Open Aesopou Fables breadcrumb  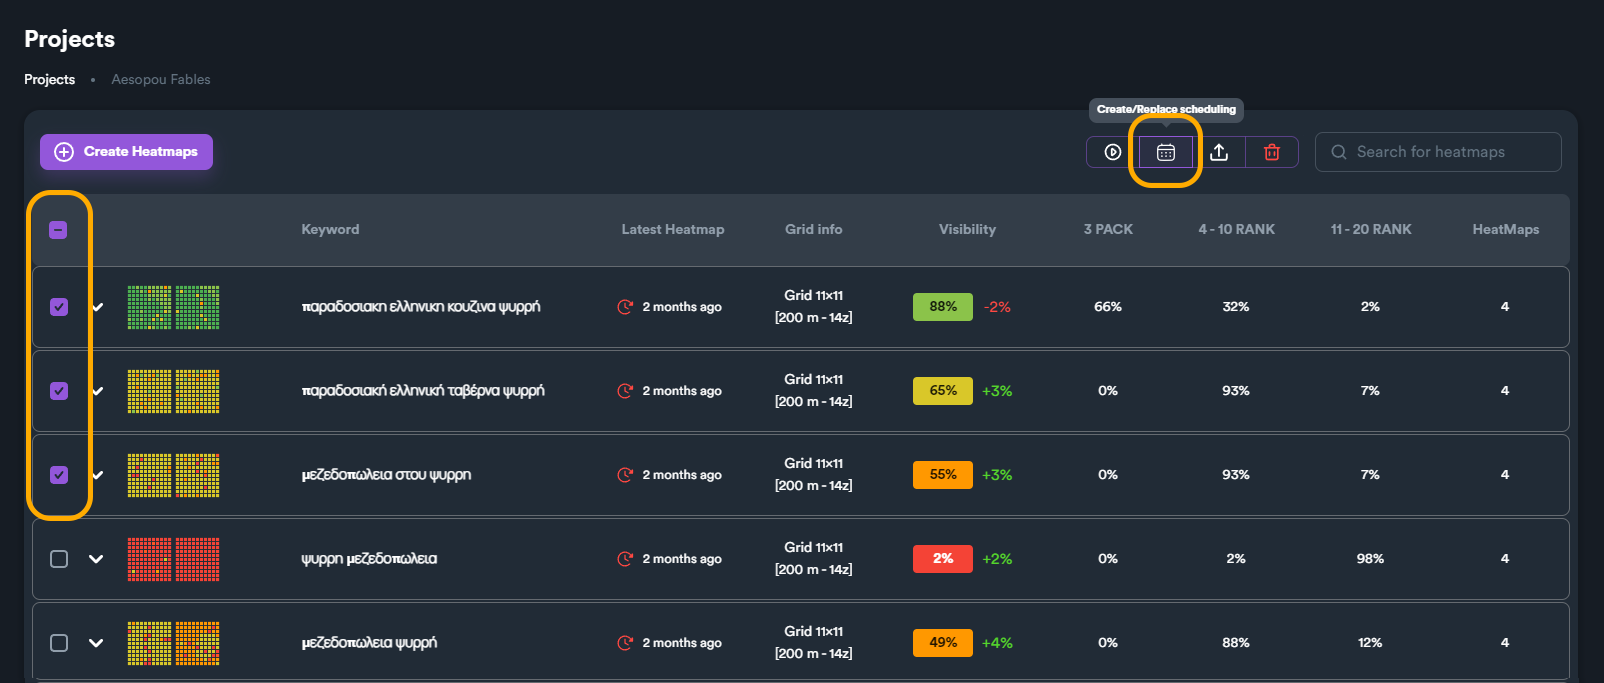[x=161, y=79]
